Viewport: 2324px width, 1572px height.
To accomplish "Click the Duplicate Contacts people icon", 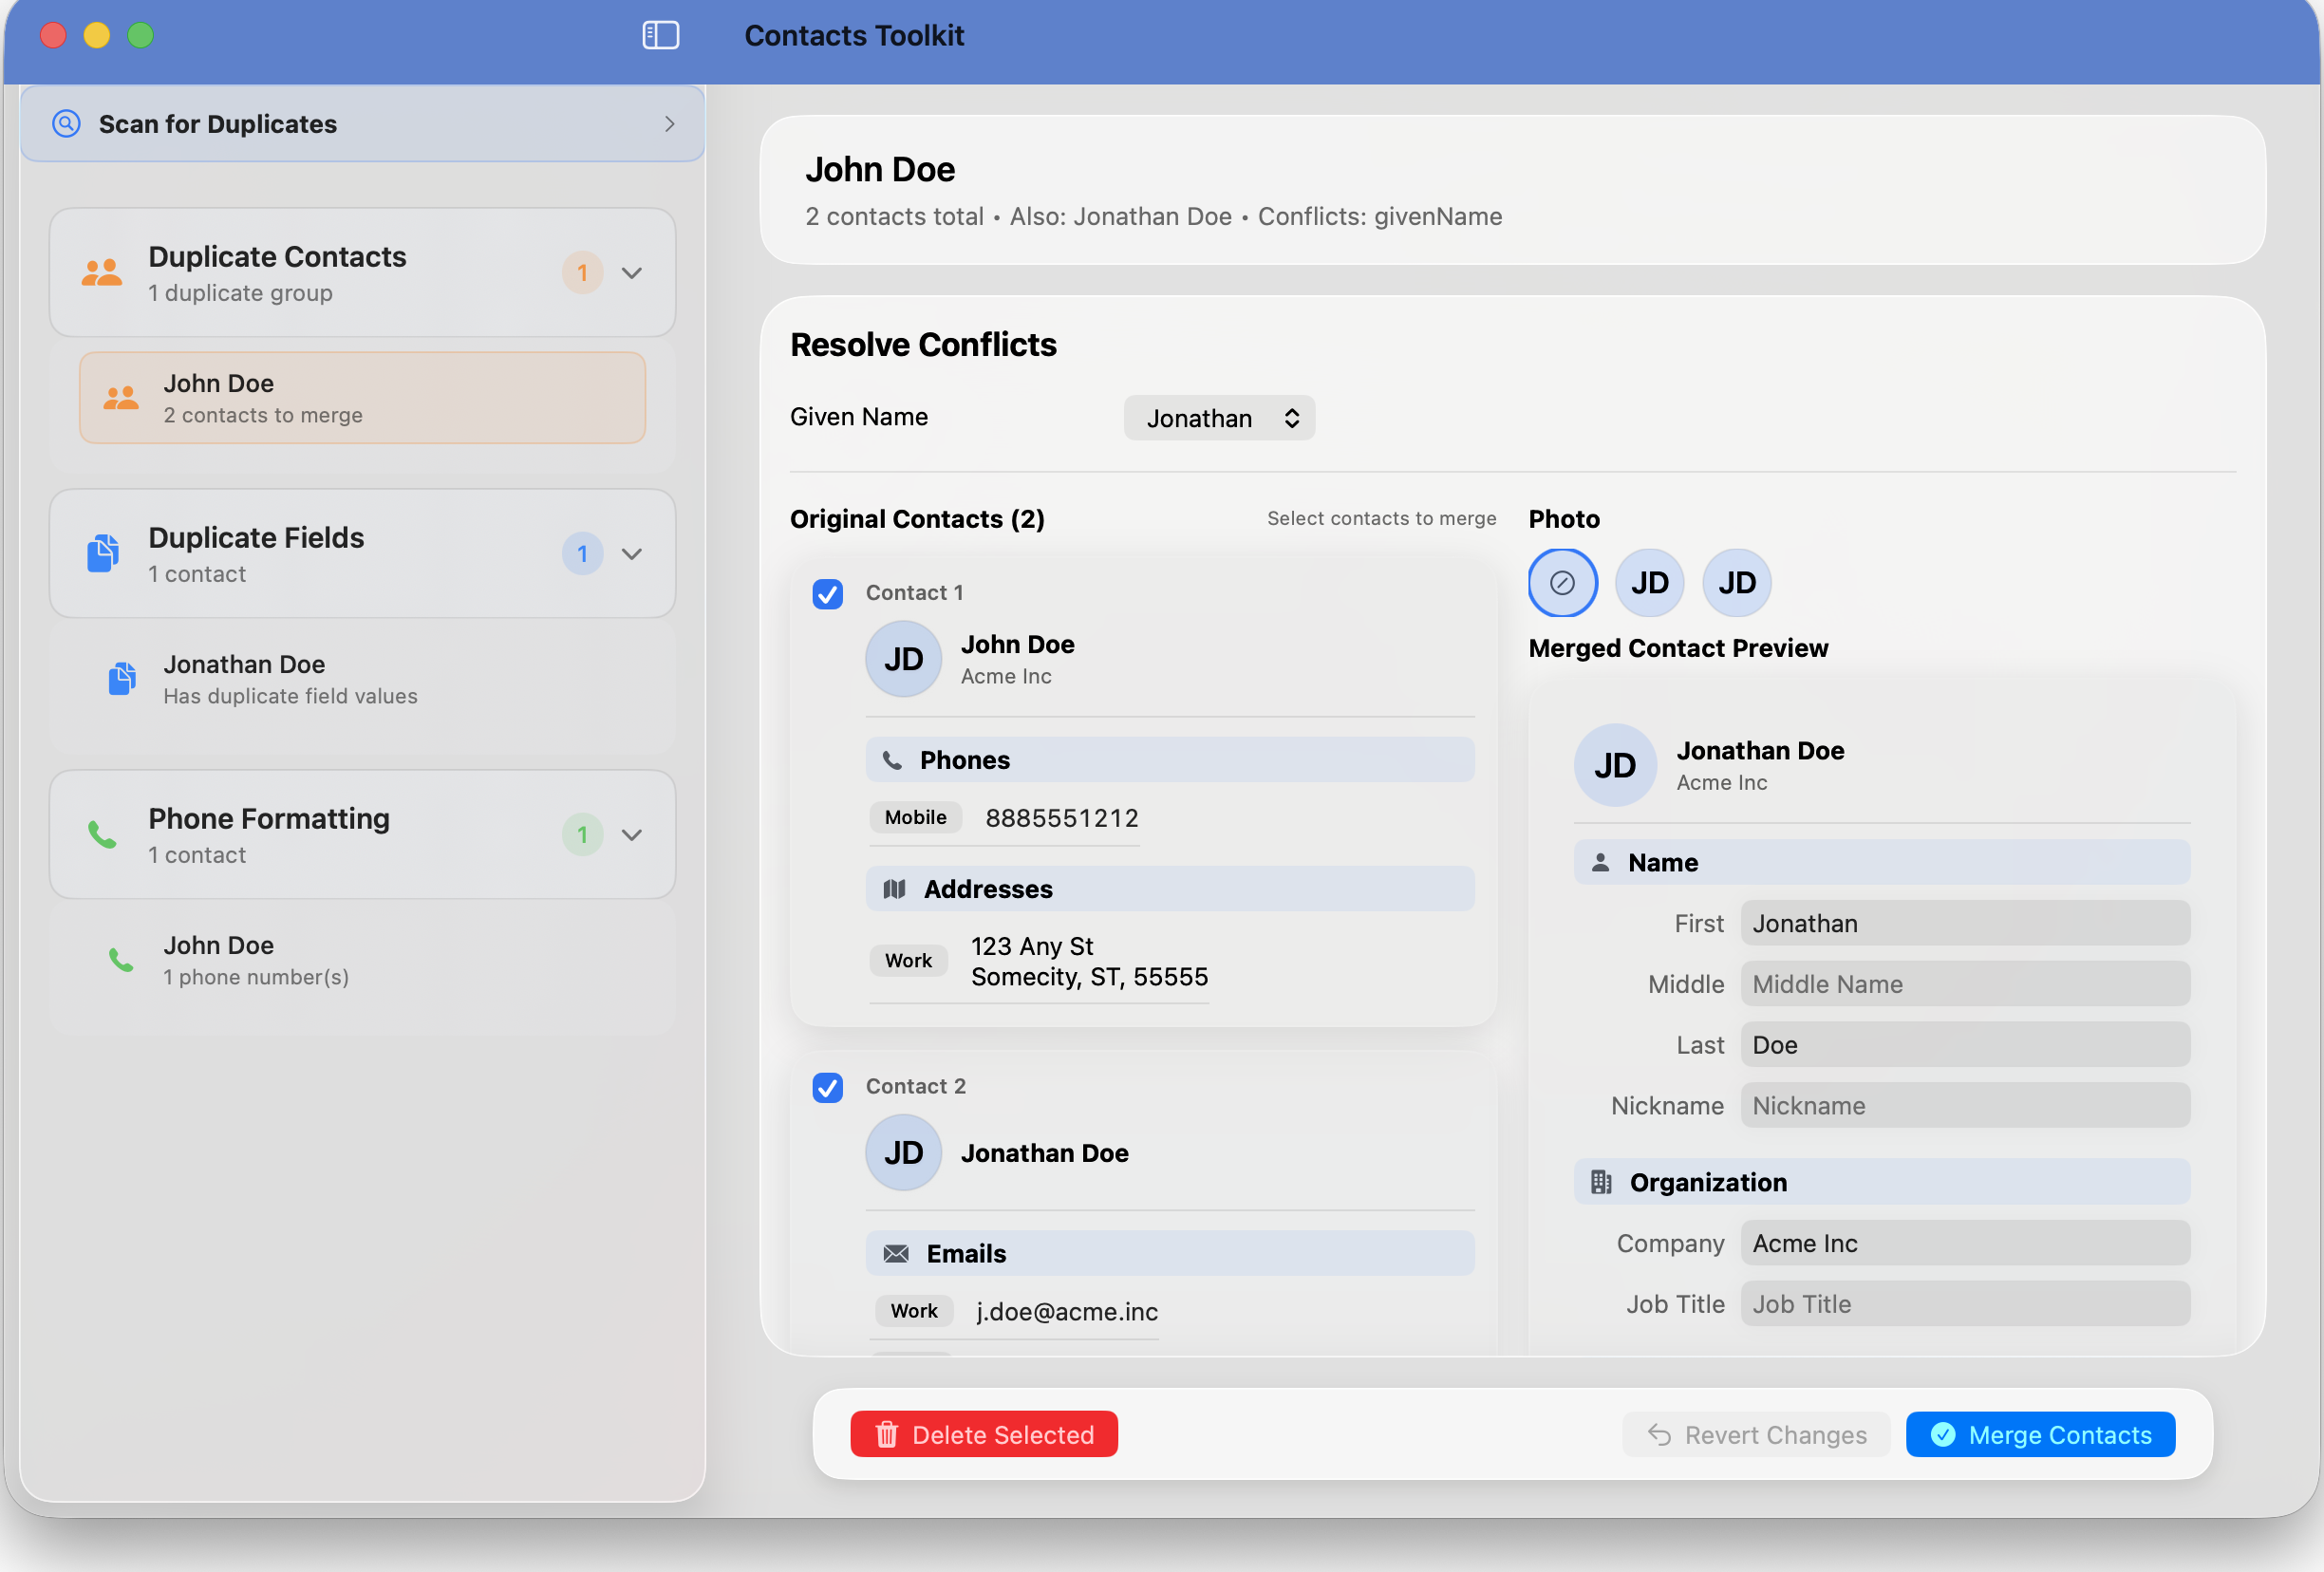I will coord(101,272).
